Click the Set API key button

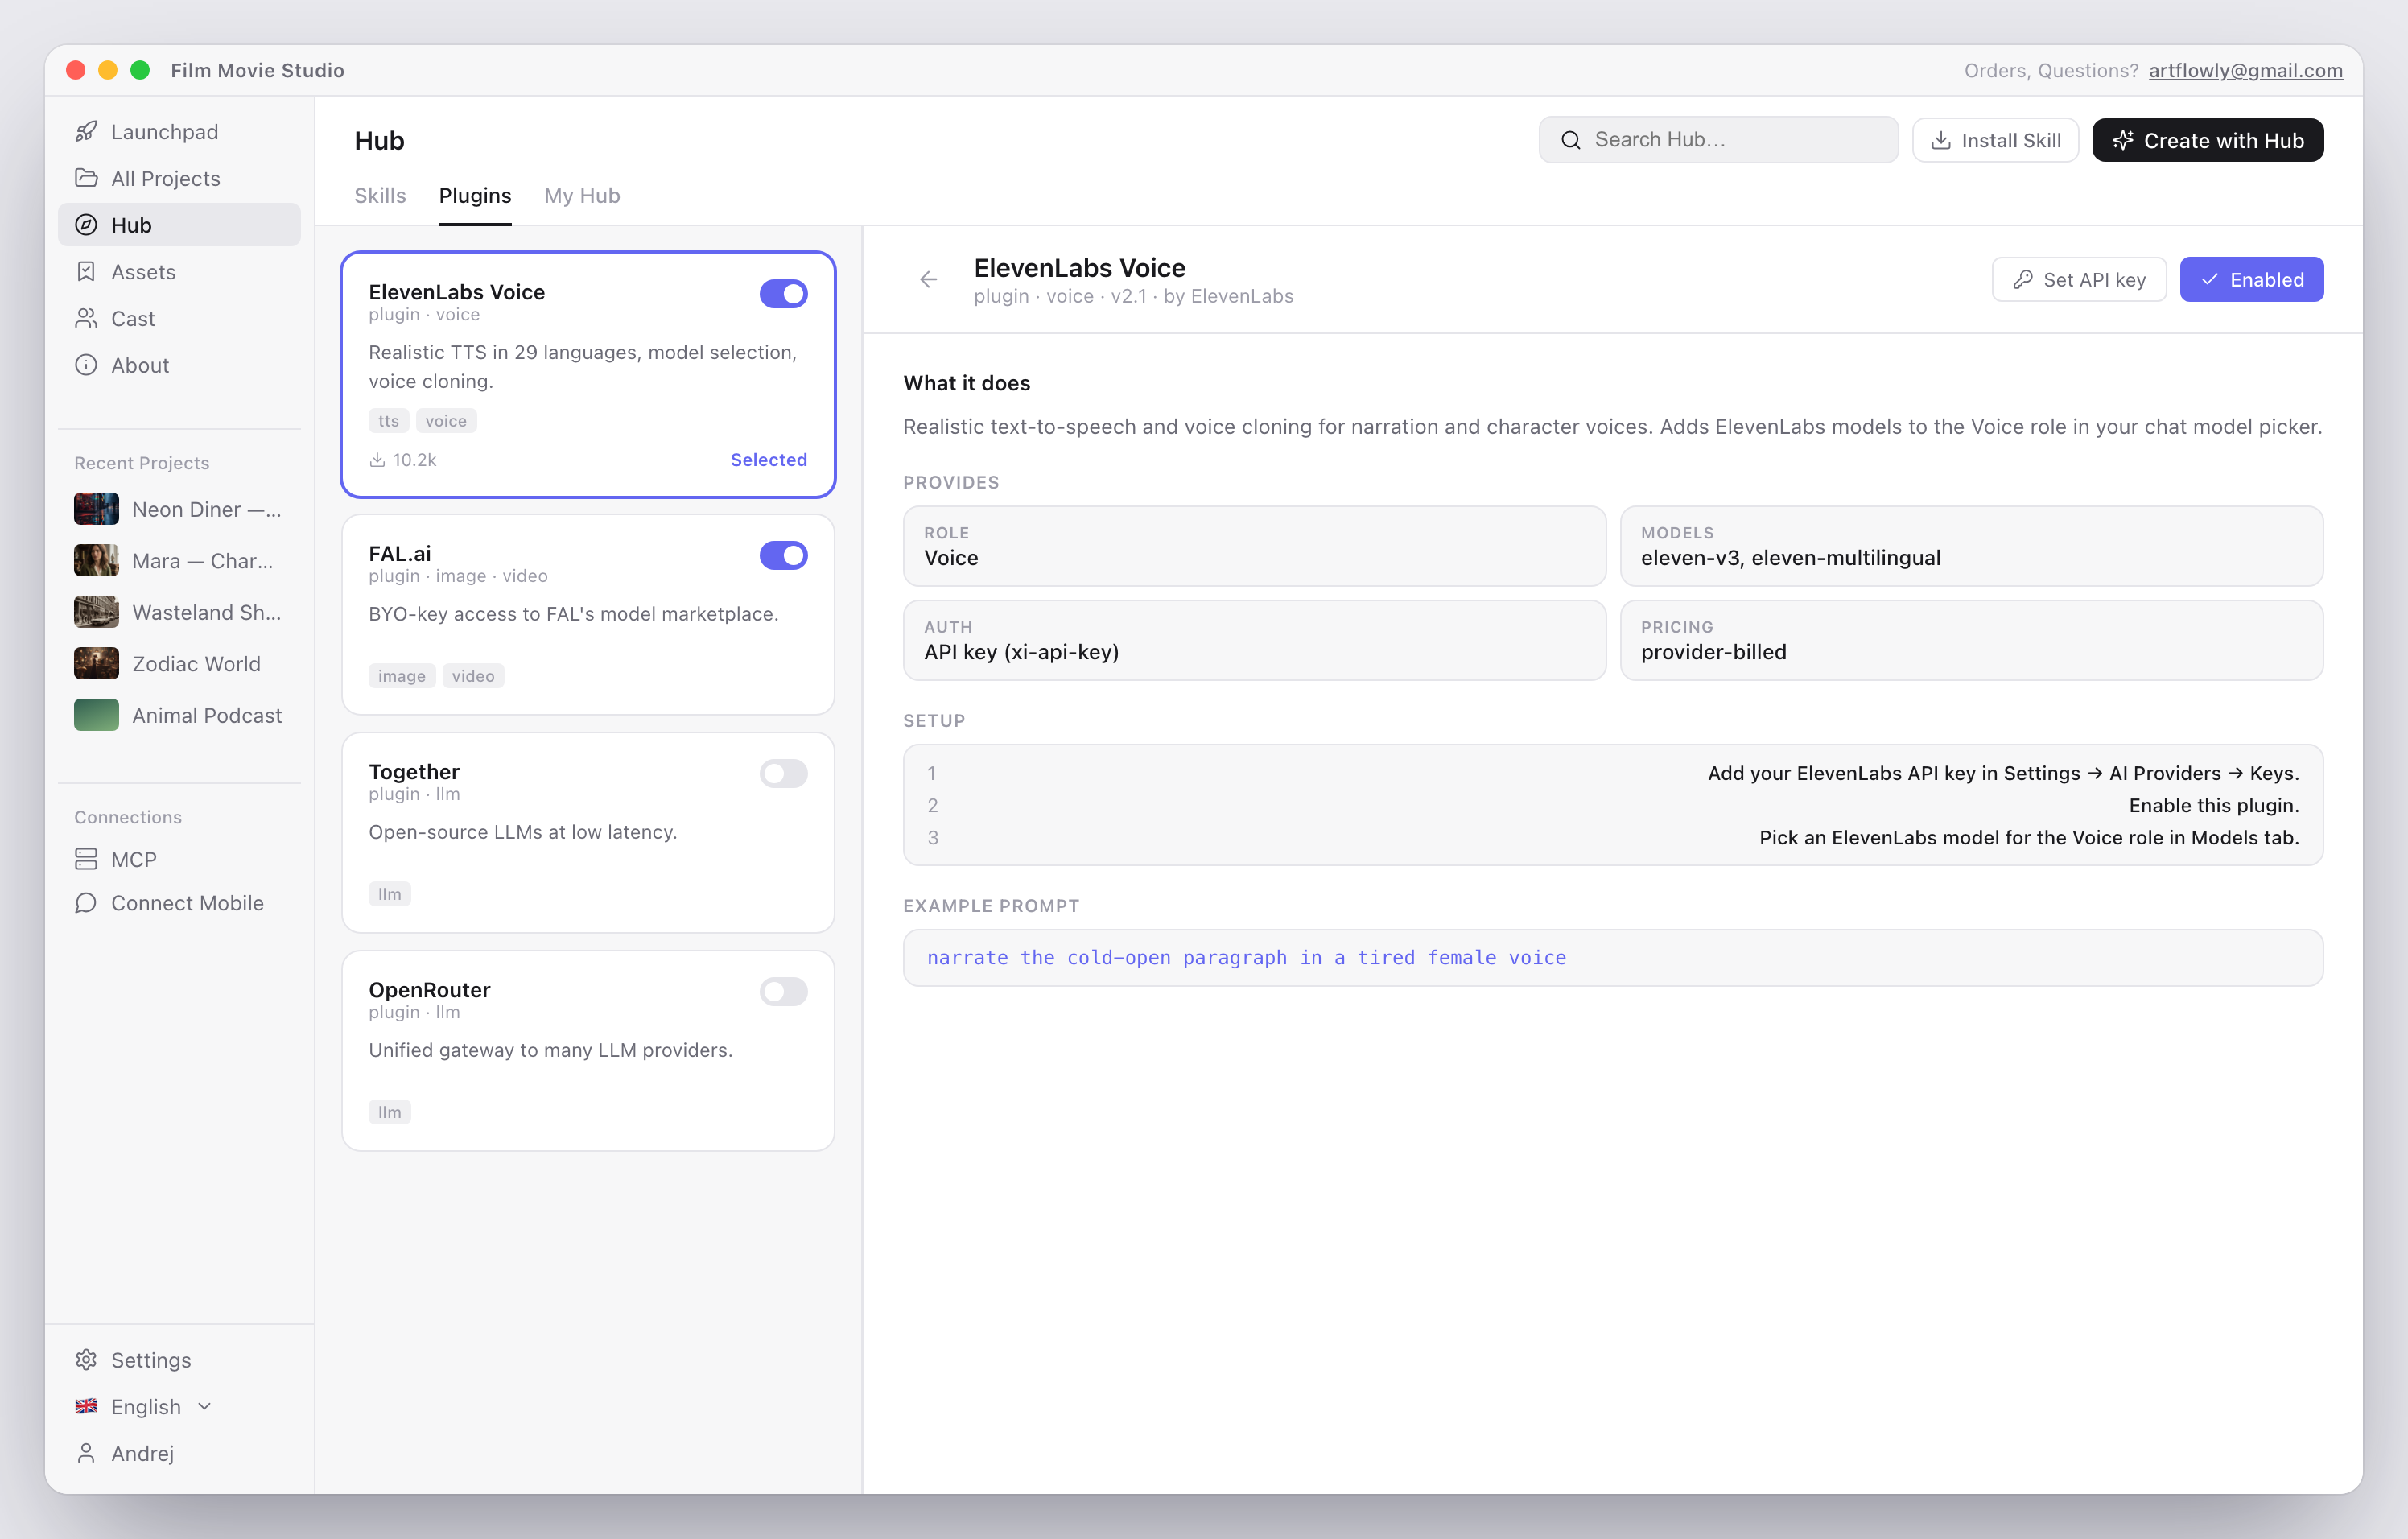coord(2078,280)
